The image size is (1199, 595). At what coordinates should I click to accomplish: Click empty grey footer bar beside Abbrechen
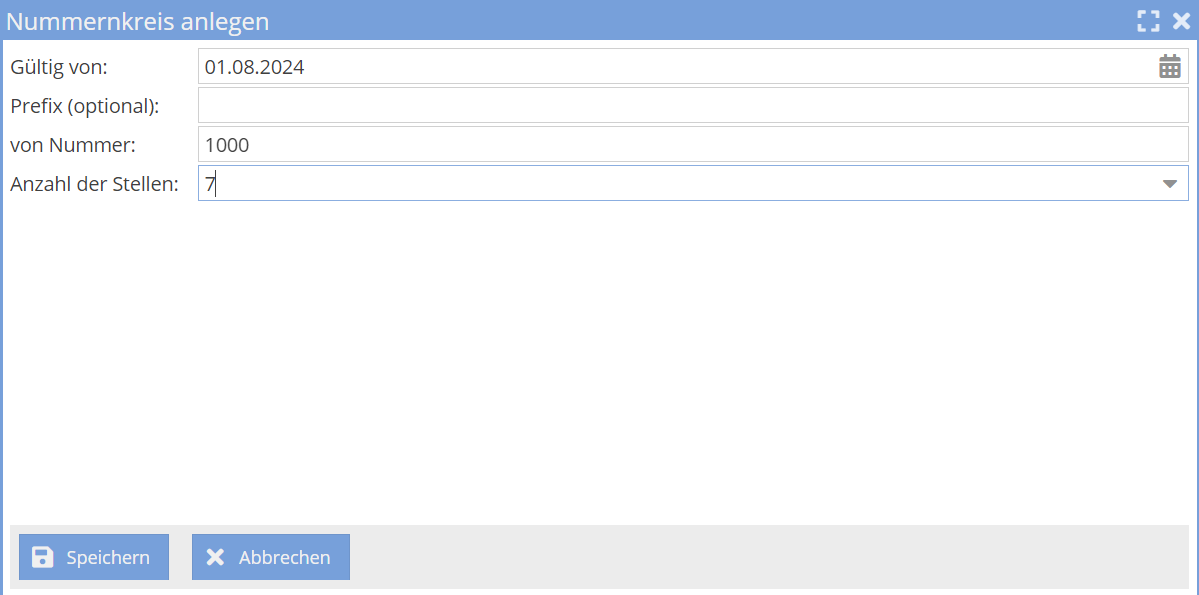tap(760, 557)
